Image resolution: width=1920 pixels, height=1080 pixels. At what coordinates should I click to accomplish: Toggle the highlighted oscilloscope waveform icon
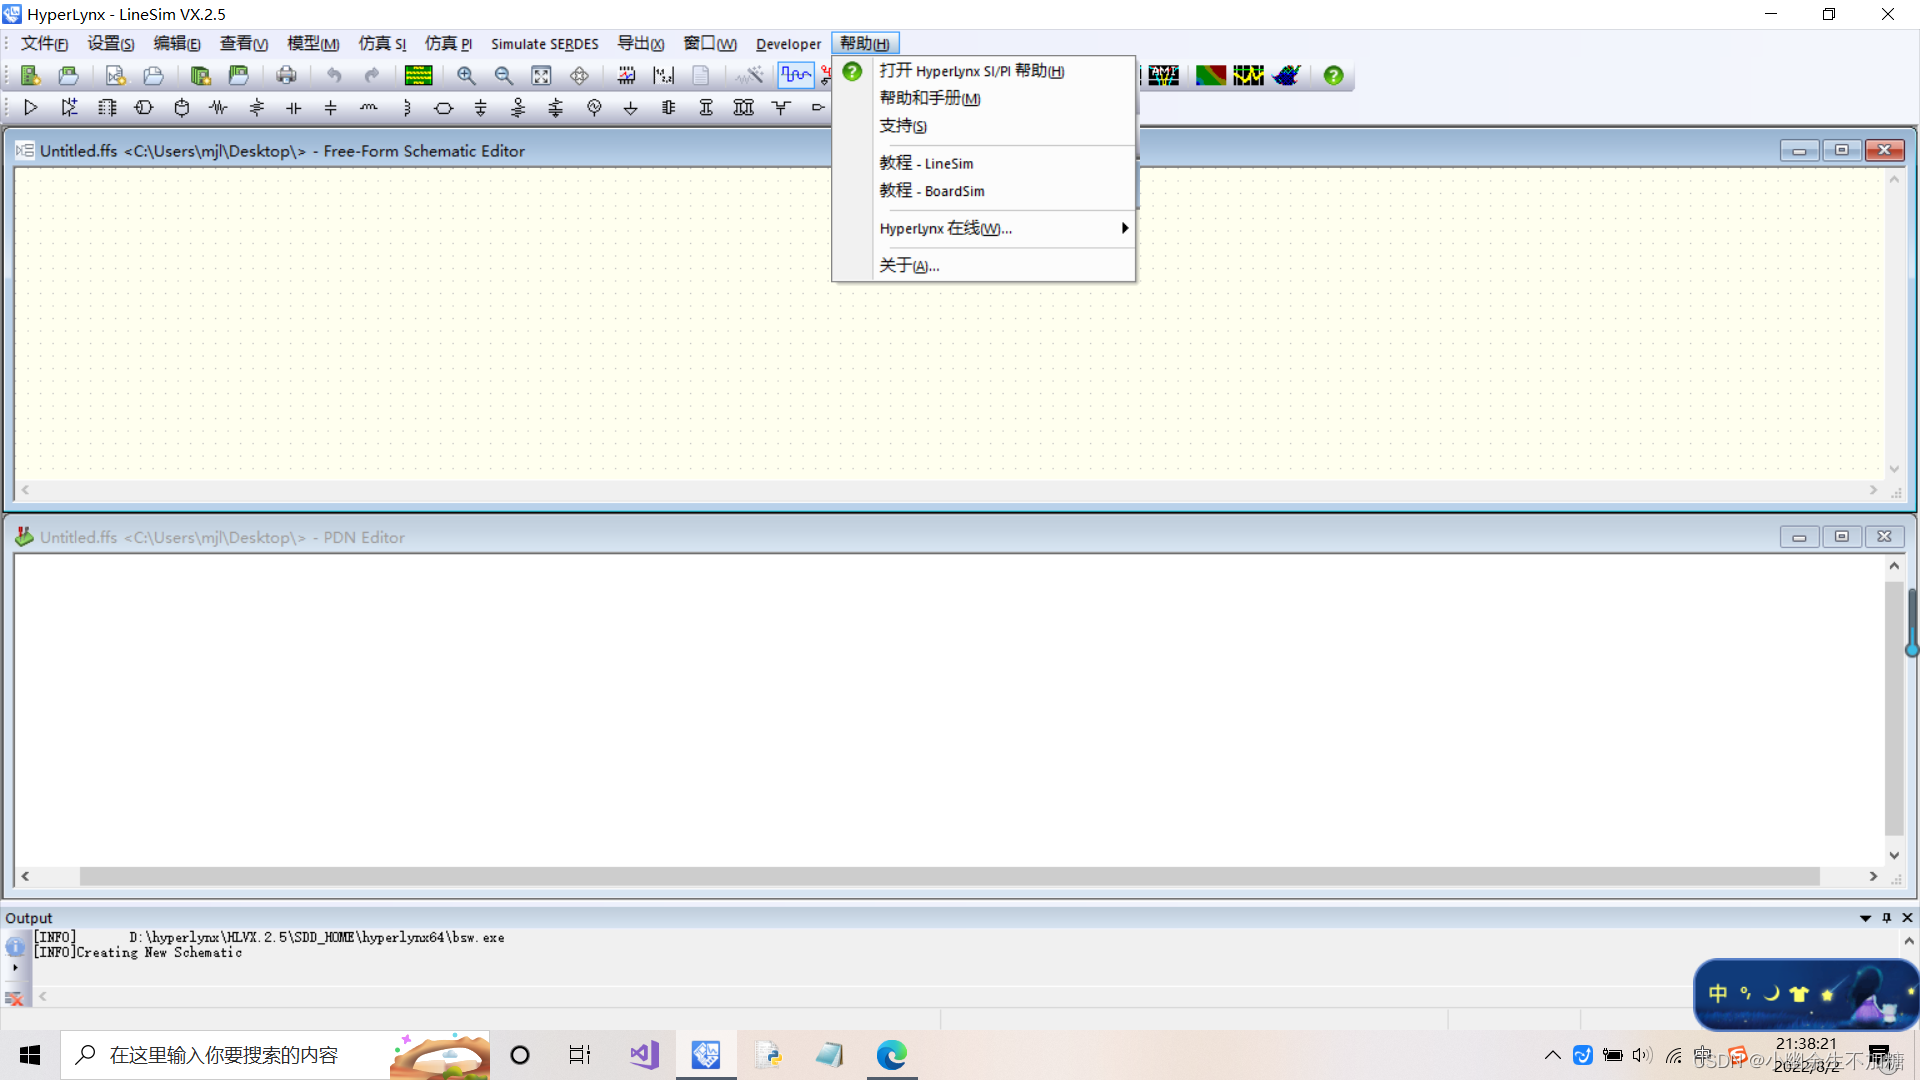pos(796,75)
